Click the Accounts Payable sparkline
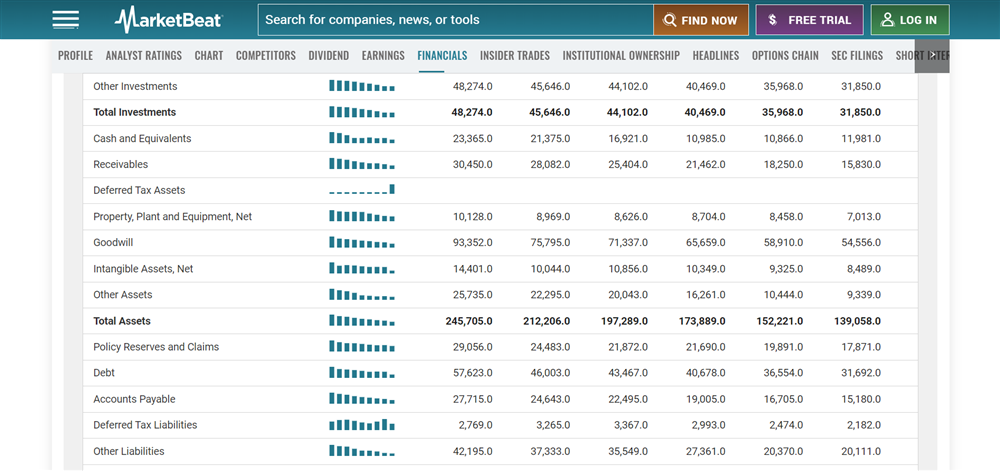The height and width of the screenshot is (471, 1000). 362,399
